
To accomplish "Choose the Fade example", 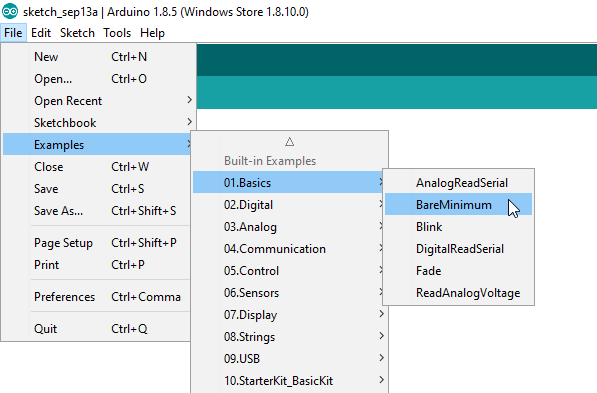I will click(x=458, y=271).
